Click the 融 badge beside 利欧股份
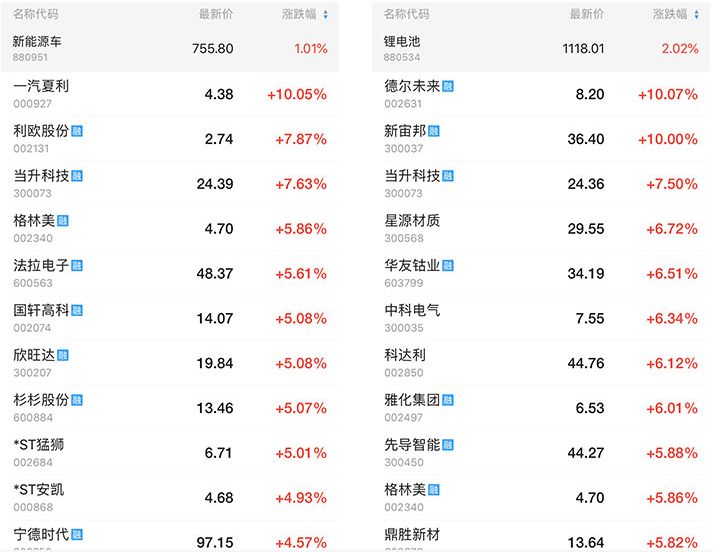This screenshot has width=713, height=552. [x=77, y=131]
